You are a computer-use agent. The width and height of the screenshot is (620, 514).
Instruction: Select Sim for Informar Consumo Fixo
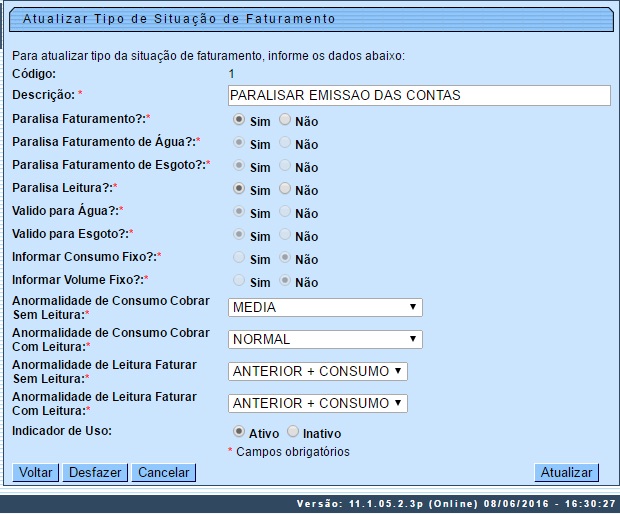click(238, 258)
